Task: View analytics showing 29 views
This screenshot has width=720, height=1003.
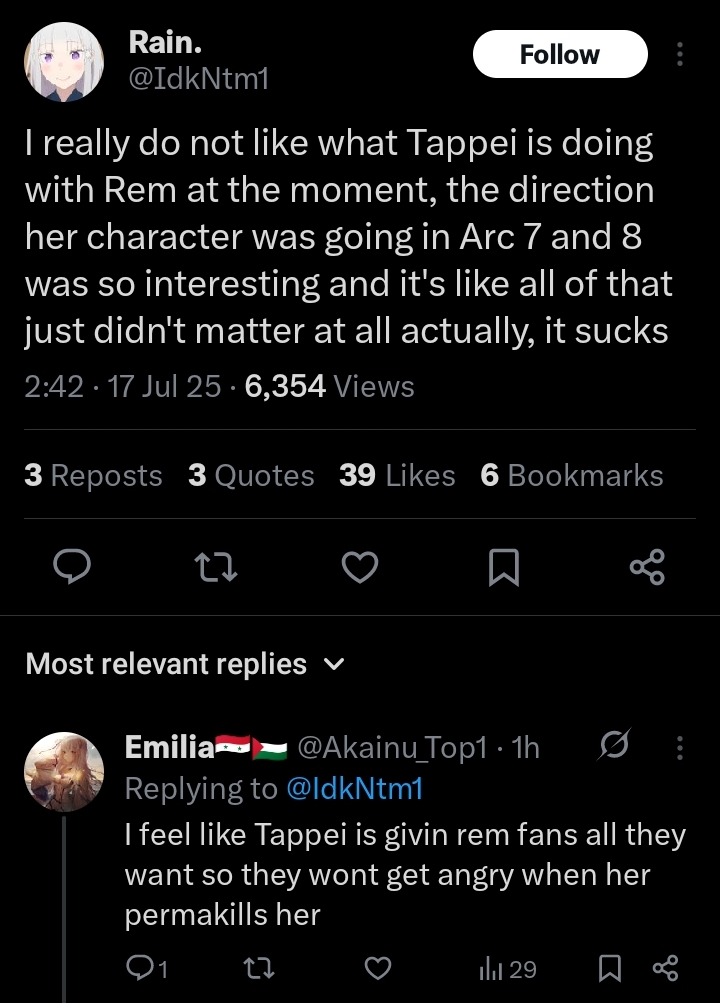Action: pos(508,969)
